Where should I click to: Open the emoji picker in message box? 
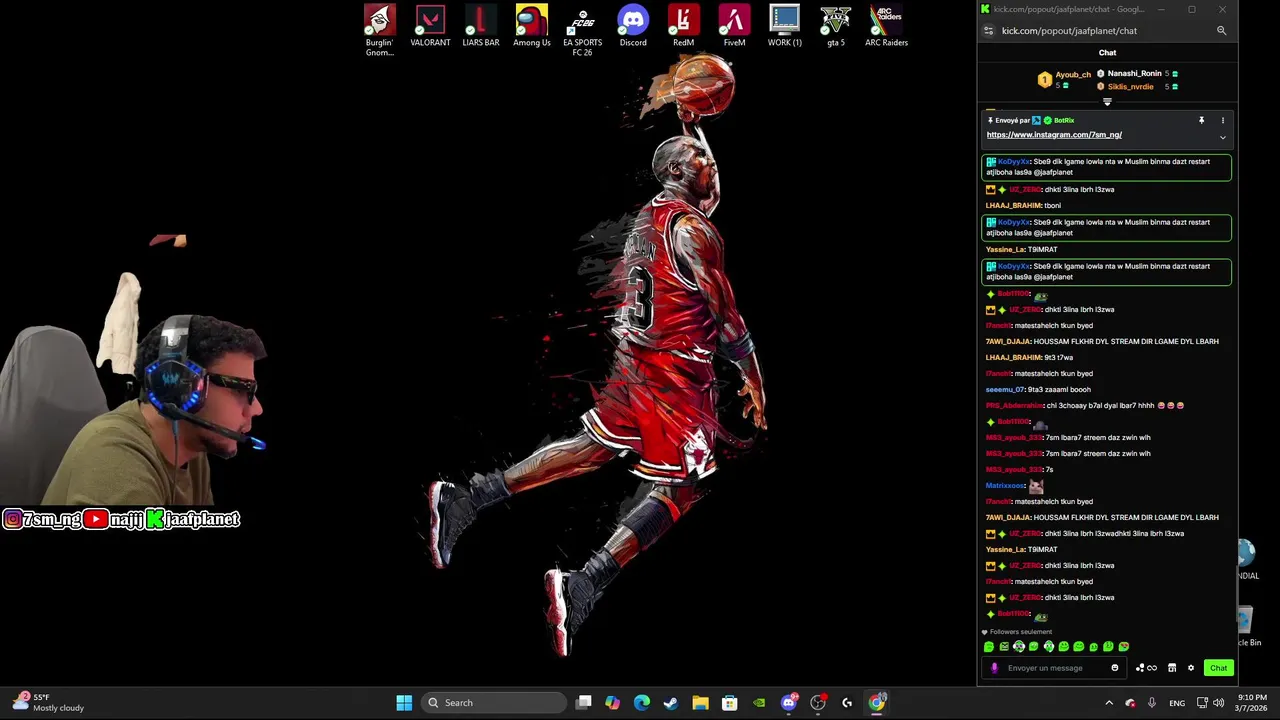coord(1114,668)
